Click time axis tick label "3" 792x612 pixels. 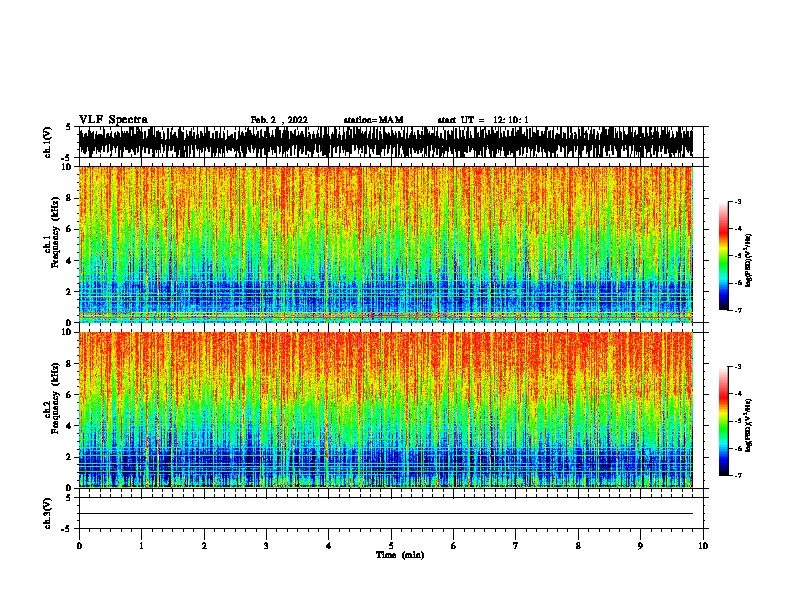pyautogui.click(x=266, y=546)
